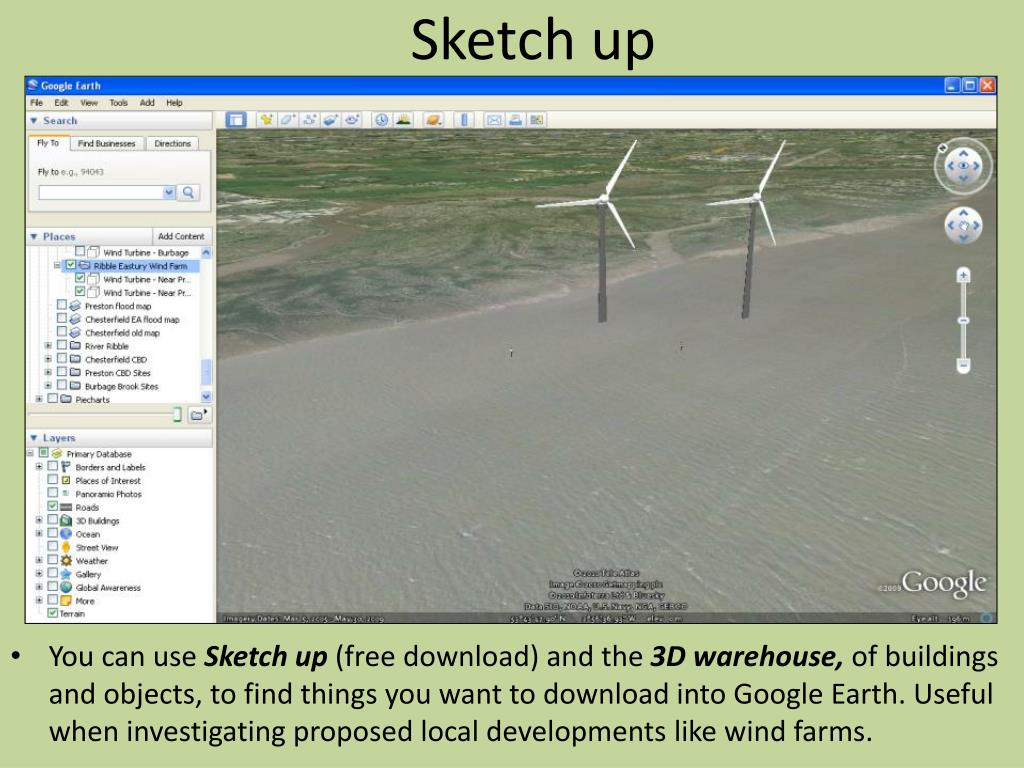Select the Ruler tool icon
This screenshot has height=768, width=1024.
464,120
